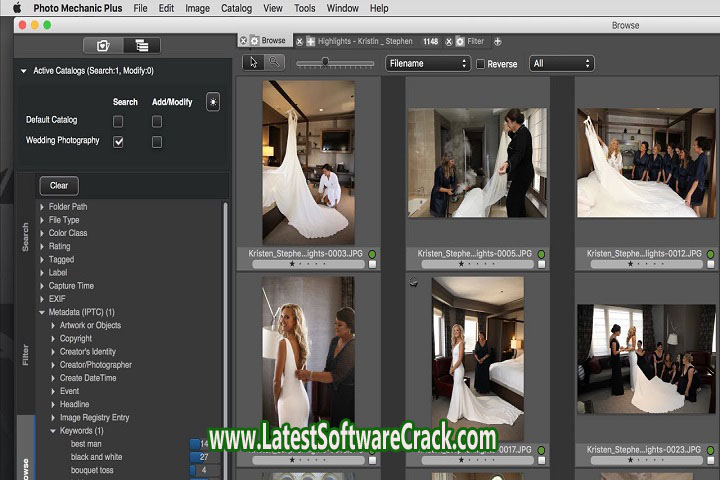720x480 pixels.
Task: Switch to the list view panel icon
Action: pyautogui.click(x=142, y=45)
